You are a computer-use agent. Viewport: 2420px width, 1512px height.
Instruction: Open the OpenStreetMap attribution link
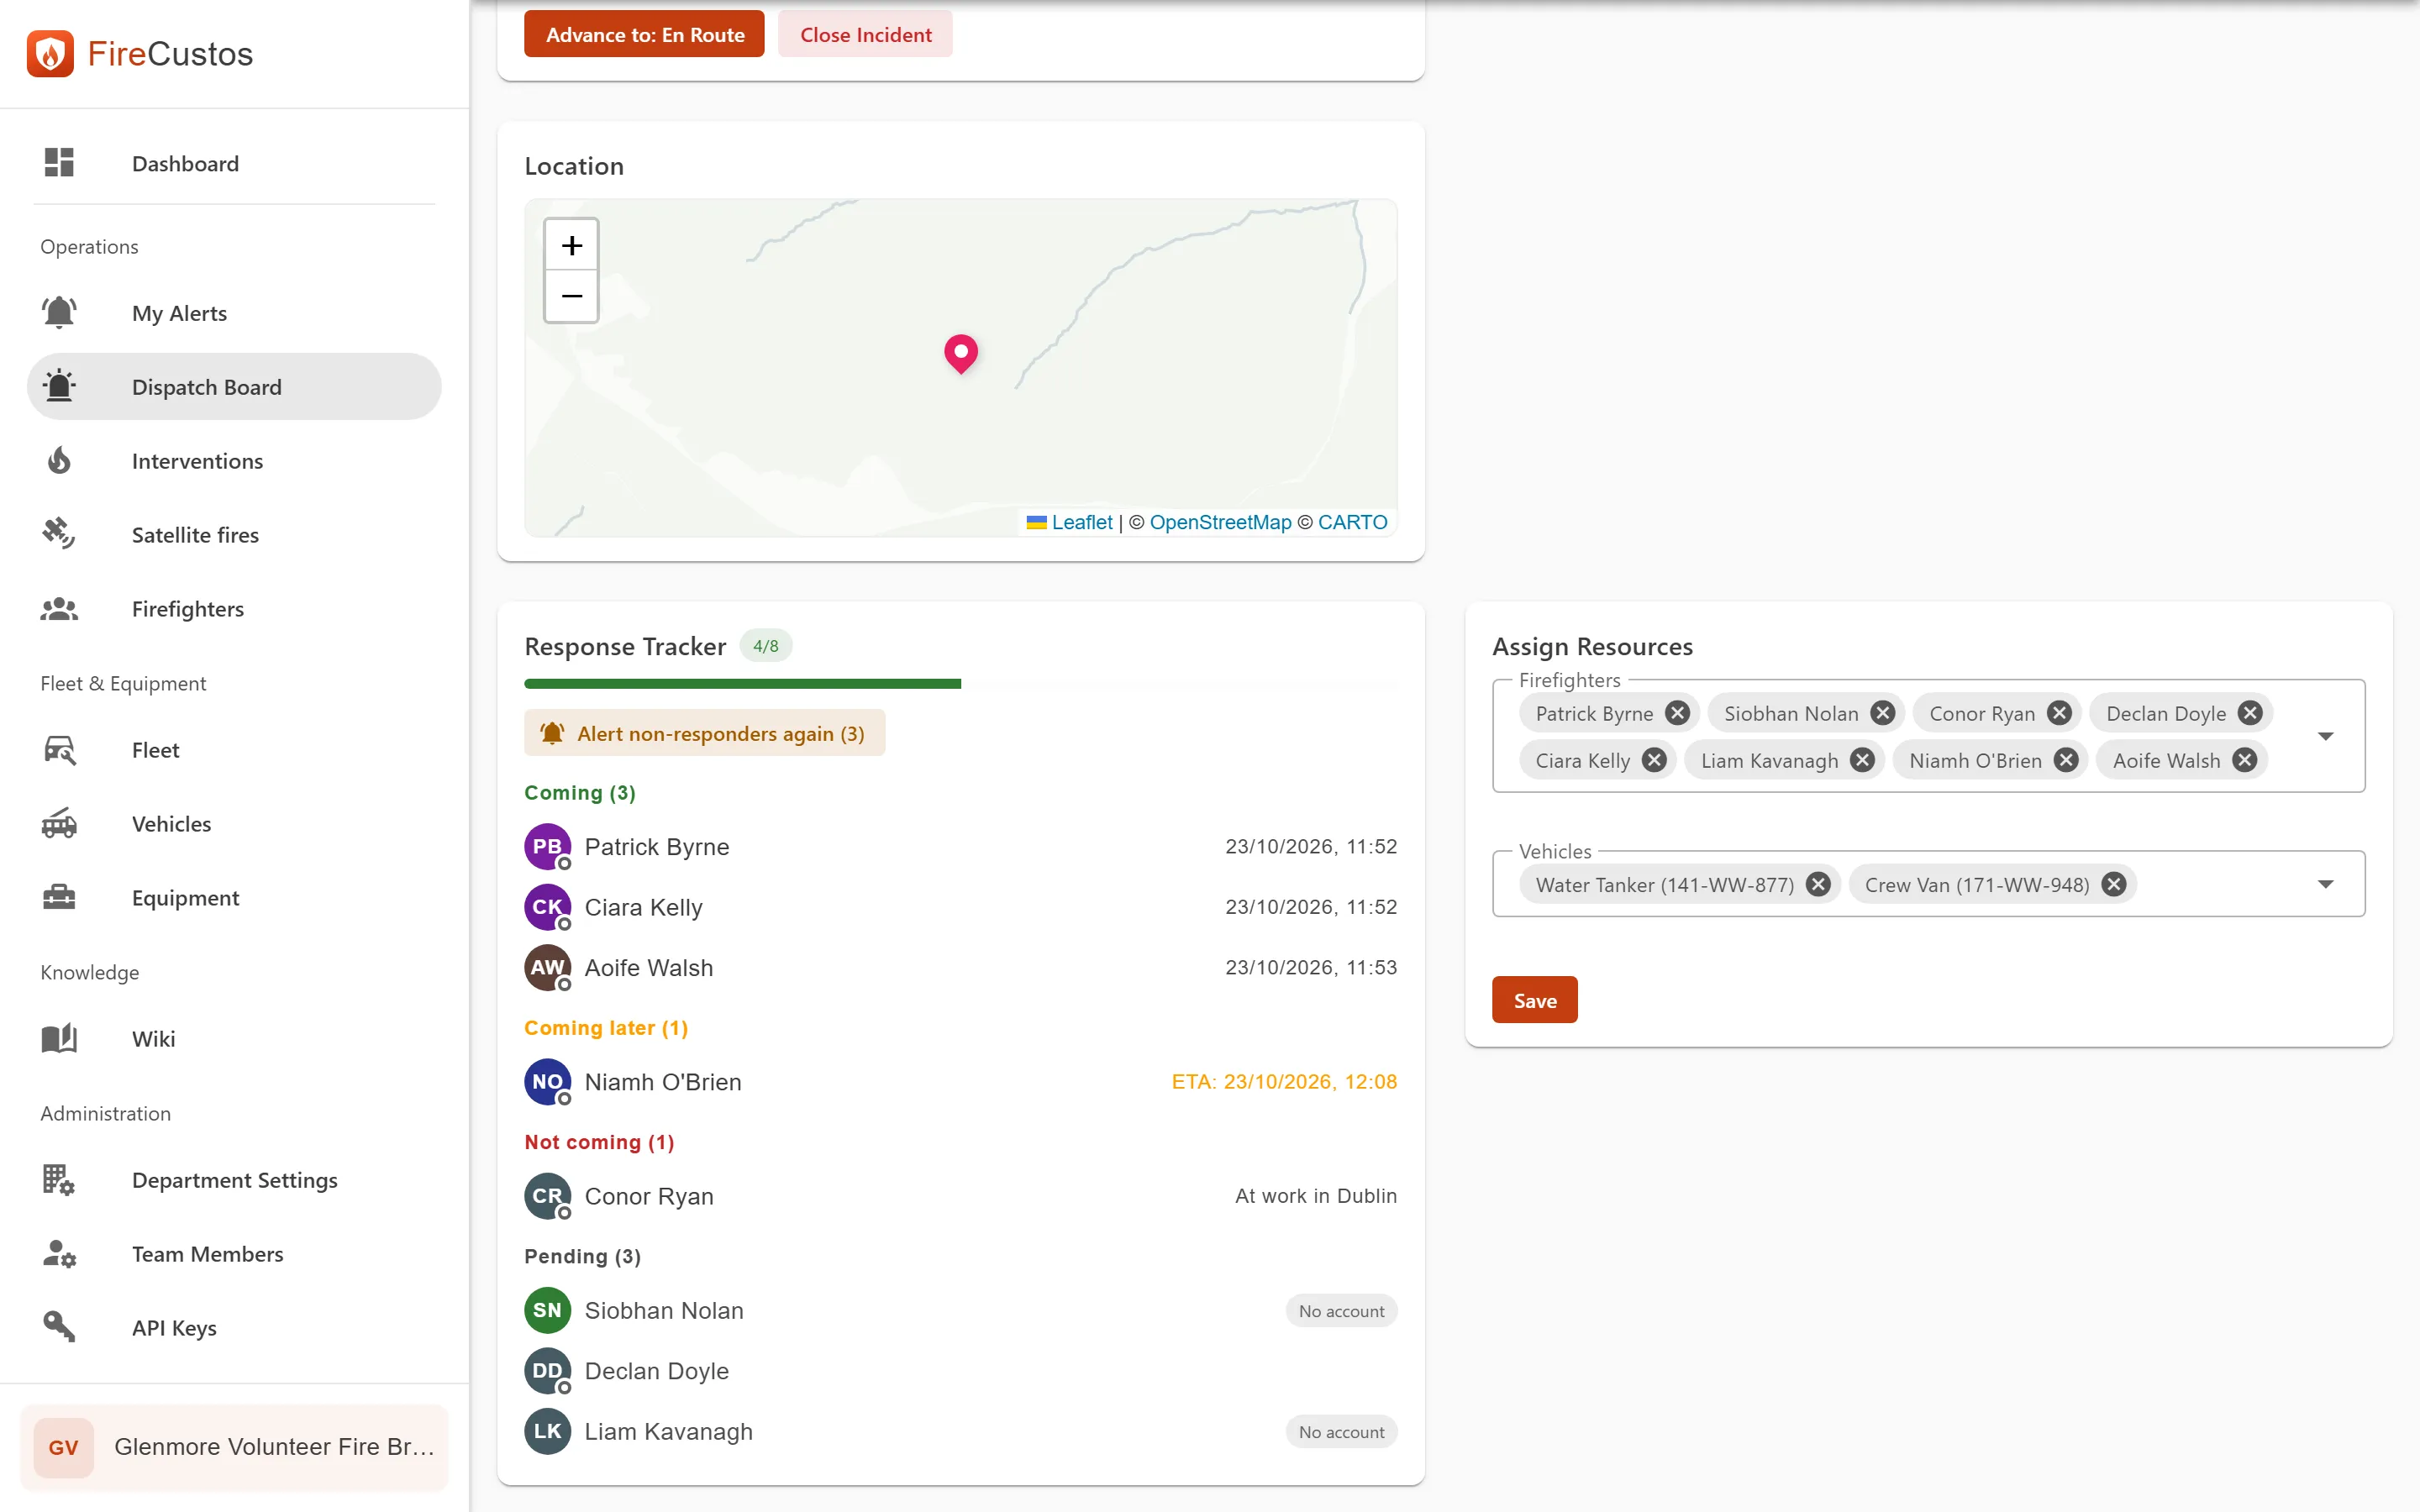1220,522
